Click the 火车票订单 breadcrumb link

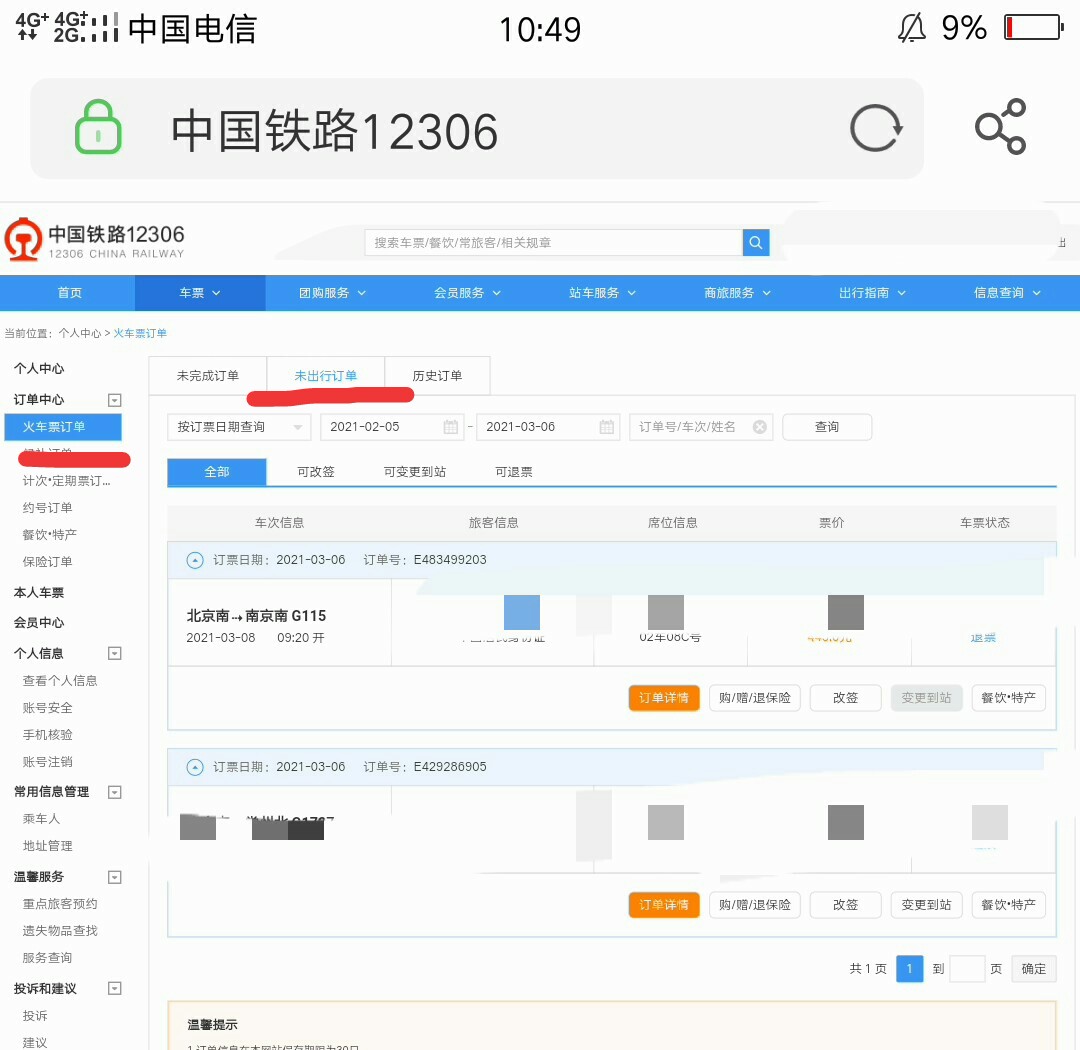pos(140,333)
